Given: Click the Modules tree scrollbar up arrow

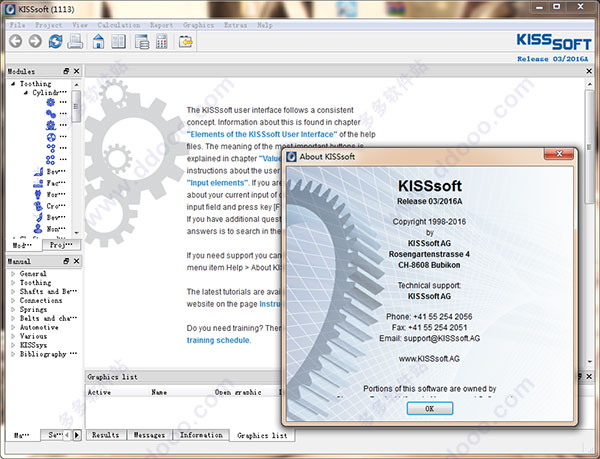Looking at the screenshot, I should [77, 85].
